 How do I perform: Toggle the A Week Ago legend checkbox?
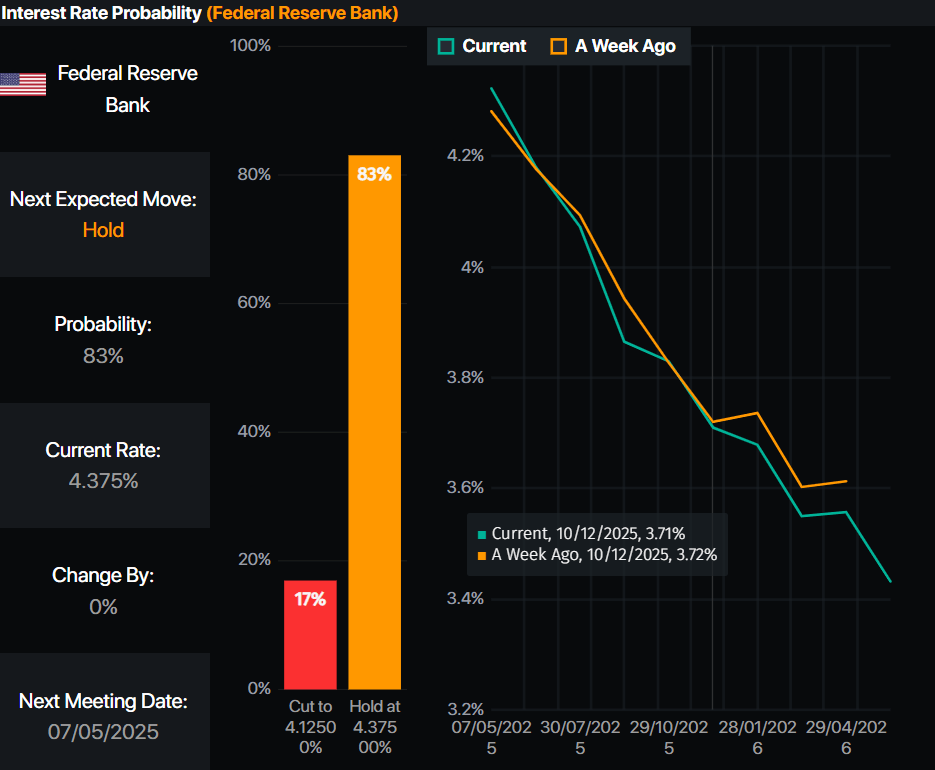pos(559,46)
